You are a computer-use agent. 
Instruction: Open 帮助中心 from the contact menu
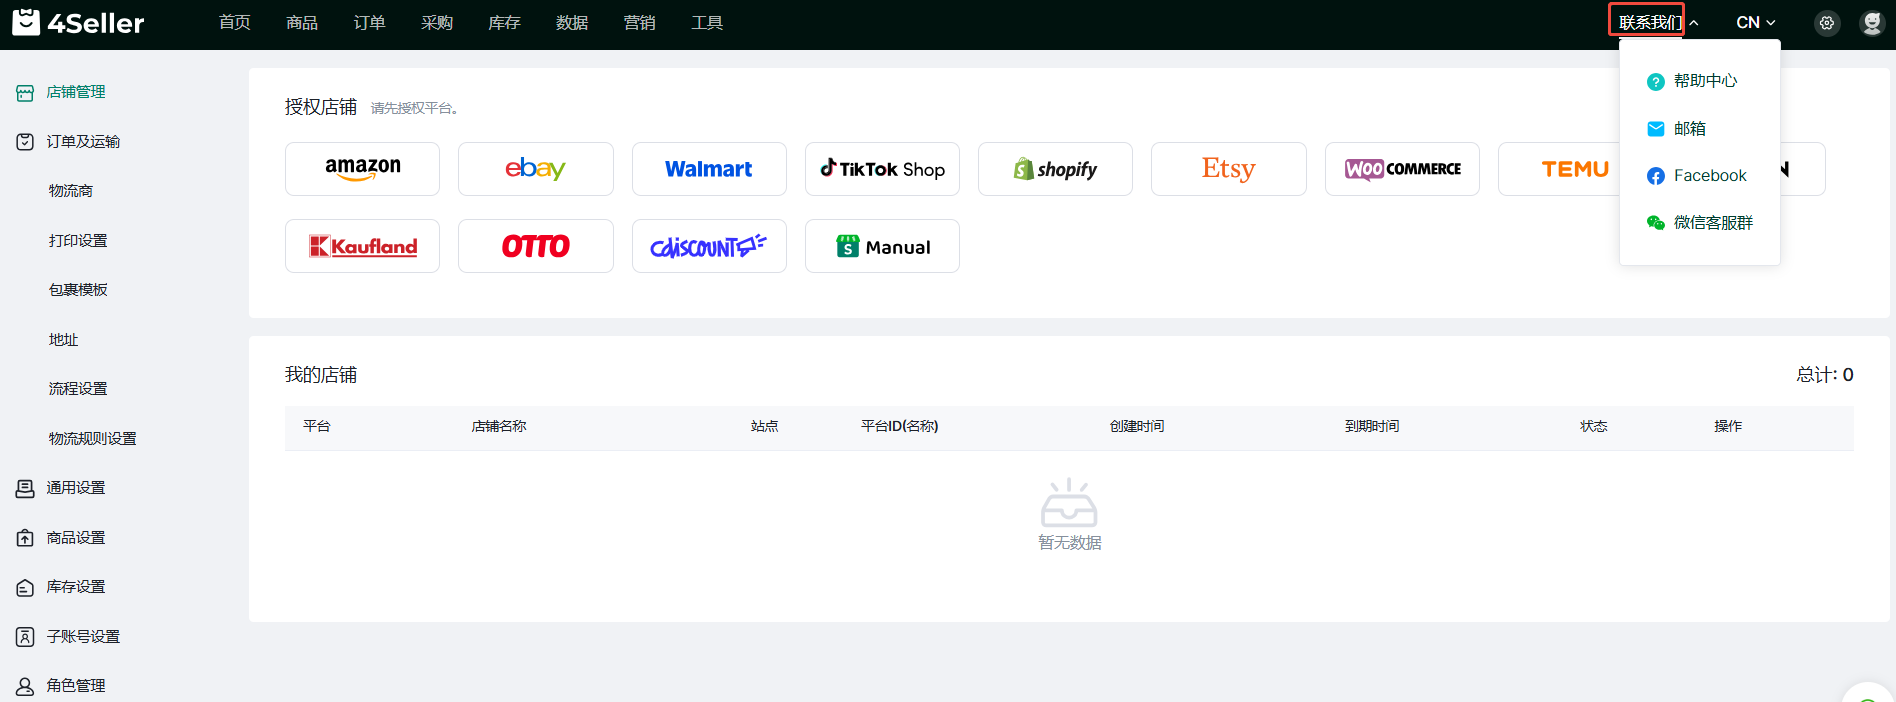pyautogui.click(x=1704, y=81)
